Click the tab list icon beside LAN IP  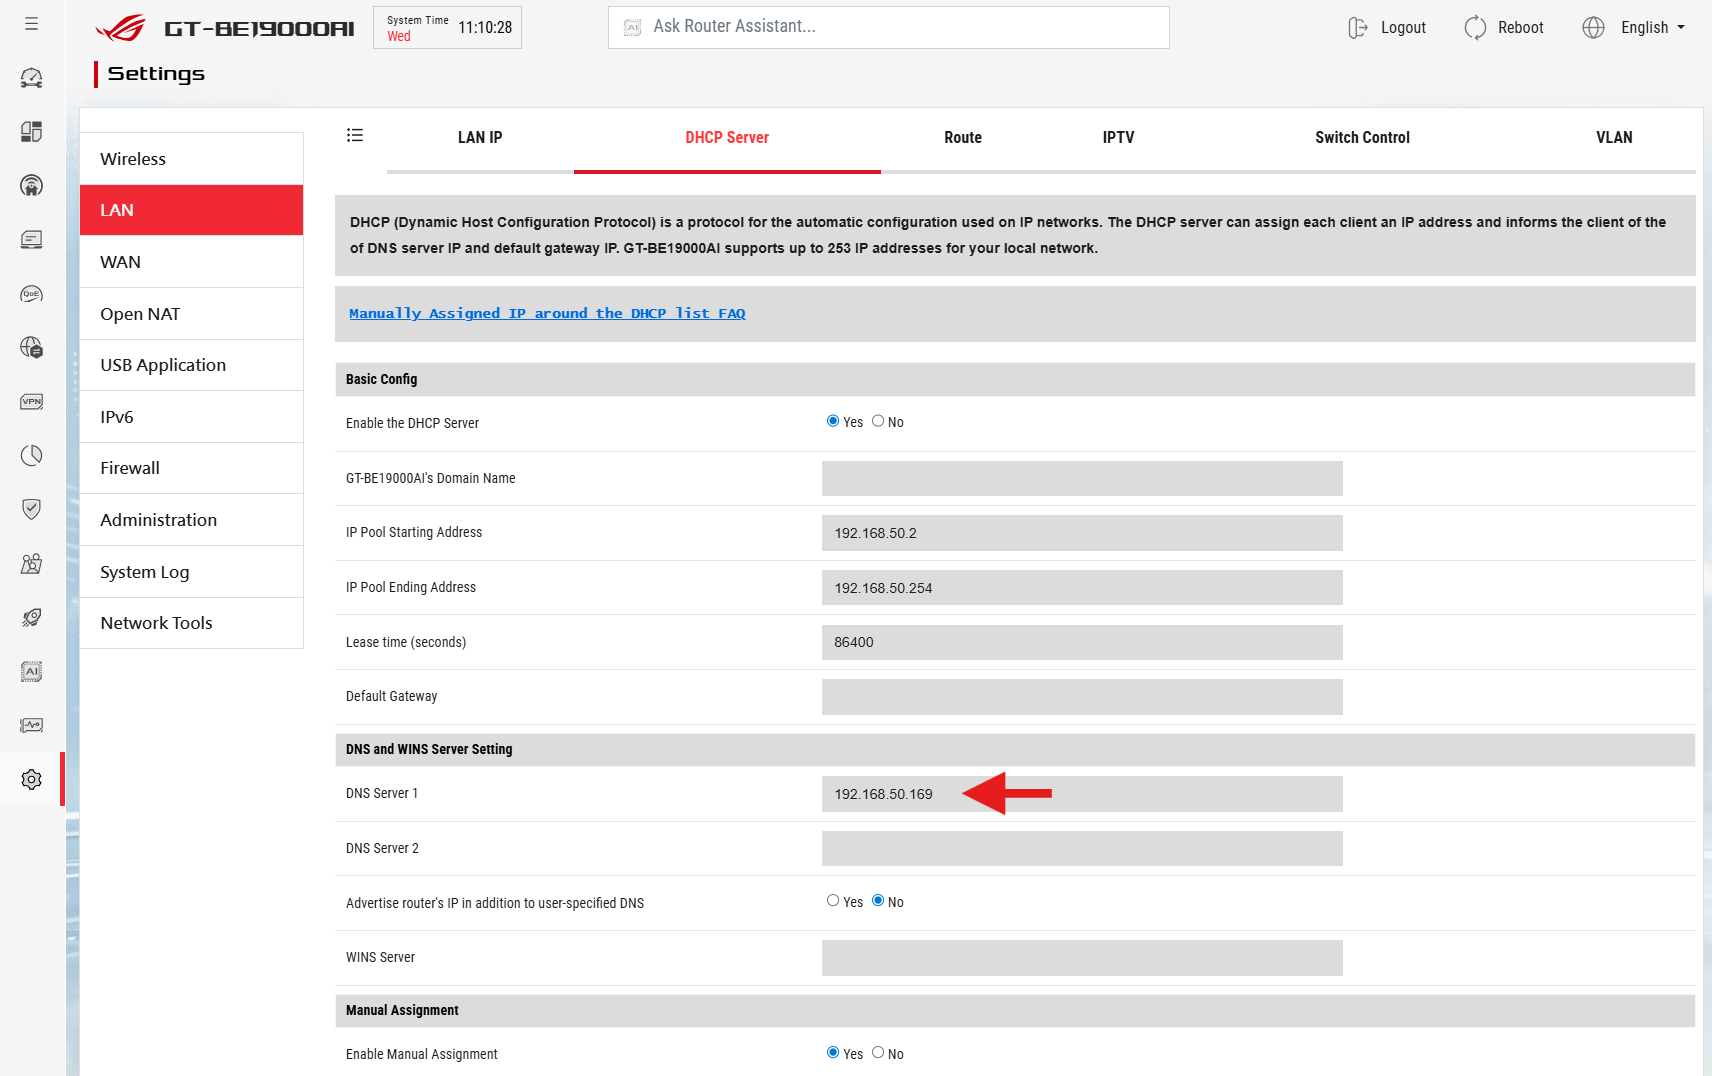pyautogui.click(x=355, y=136)
